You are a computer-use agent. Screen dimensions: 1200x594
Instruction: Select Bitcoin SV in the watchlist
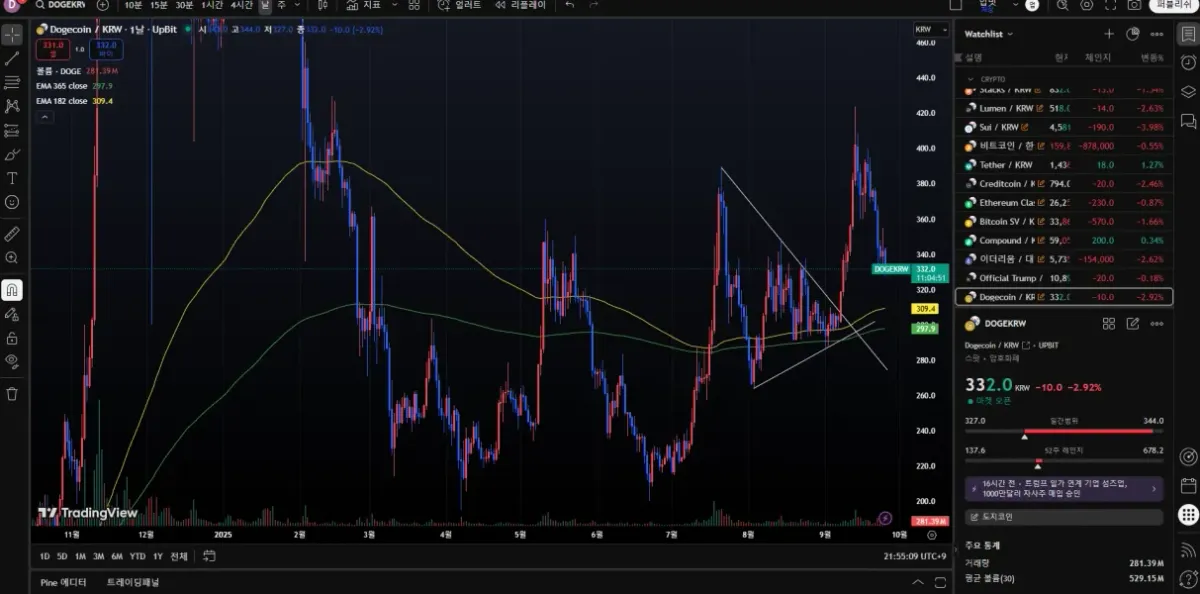point(1065,221)
